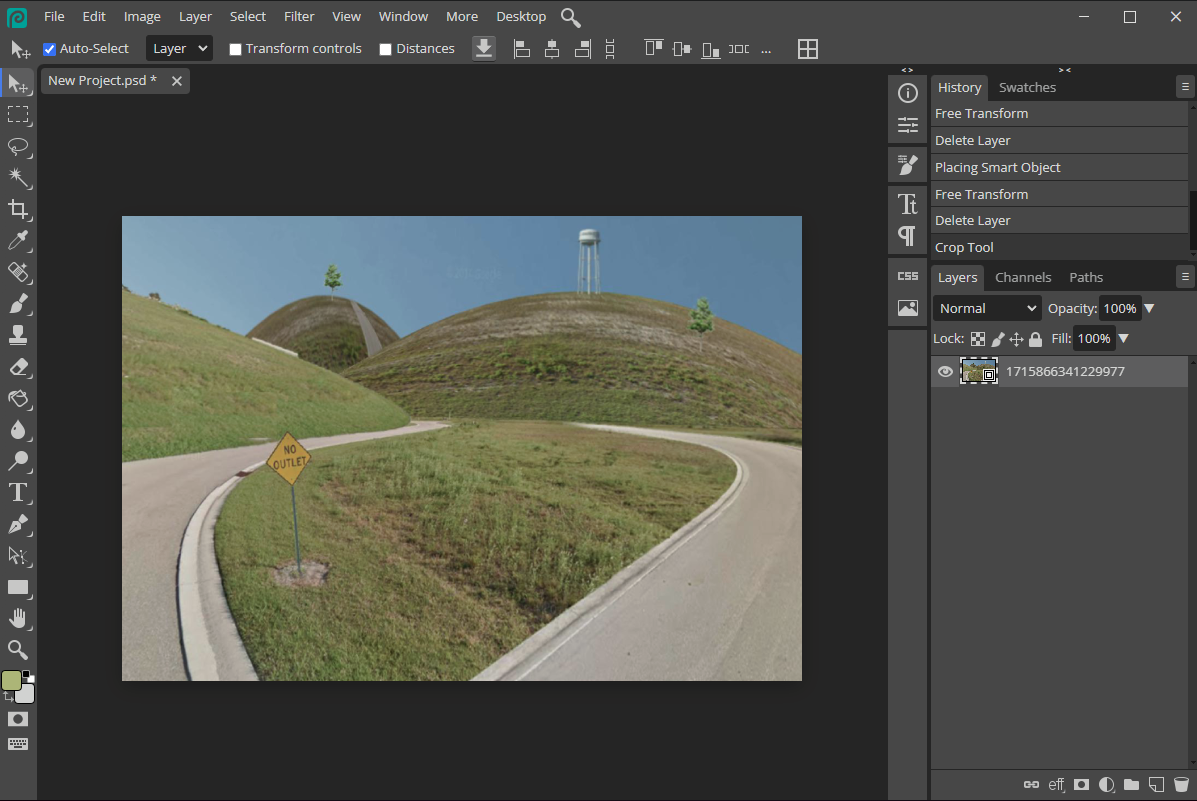Select the Paint Bucket tool
The height and width of the screenshot is (801, 1197).
point(18,399)
